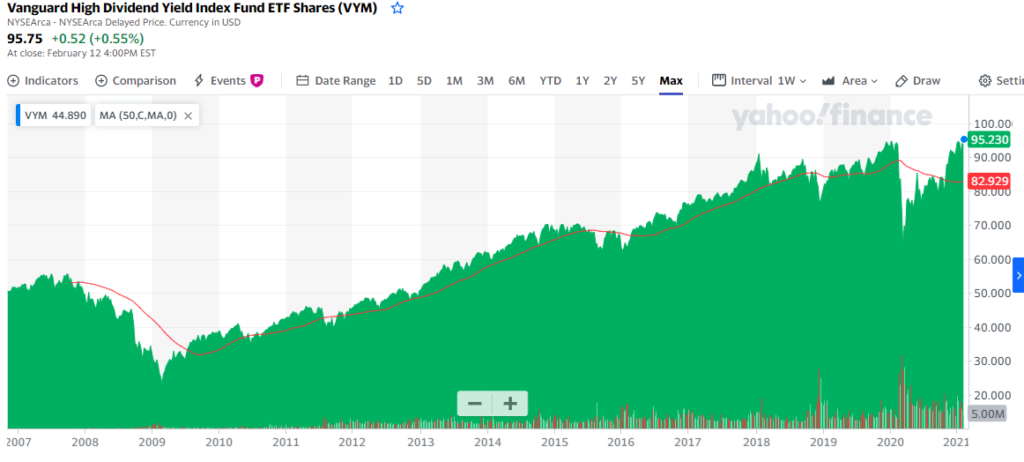The image size is (1024, 462).
Task: Select the 1D range
Action: pyautogui.click(x=395, y=81)
